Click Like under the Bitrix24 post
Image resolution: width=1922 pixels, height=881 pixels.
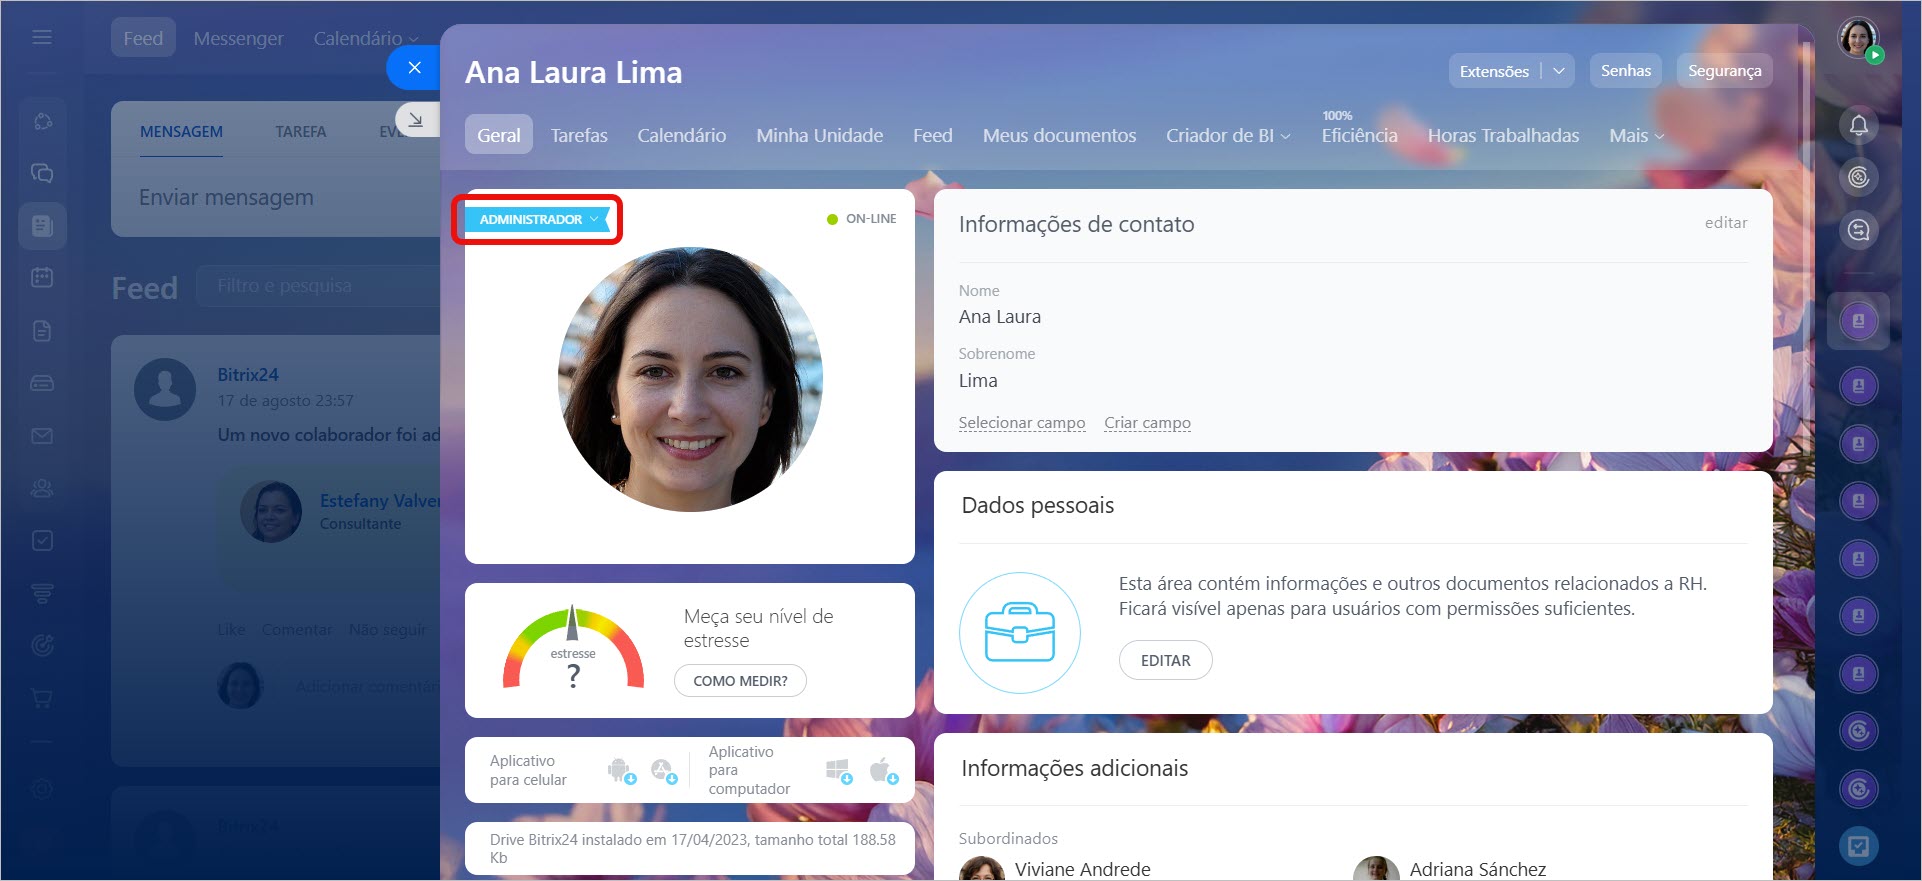pos(231,629)
